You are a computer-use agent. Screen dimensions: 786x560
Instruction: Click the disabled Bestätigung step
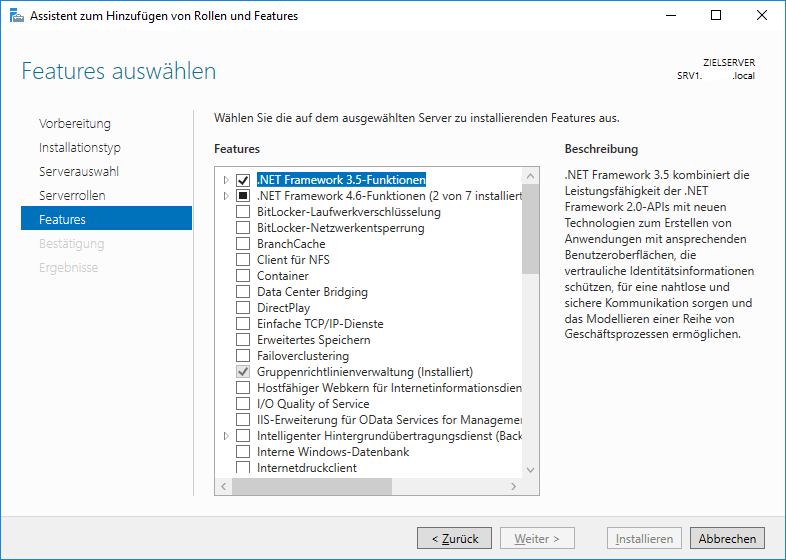pos(72,244)
